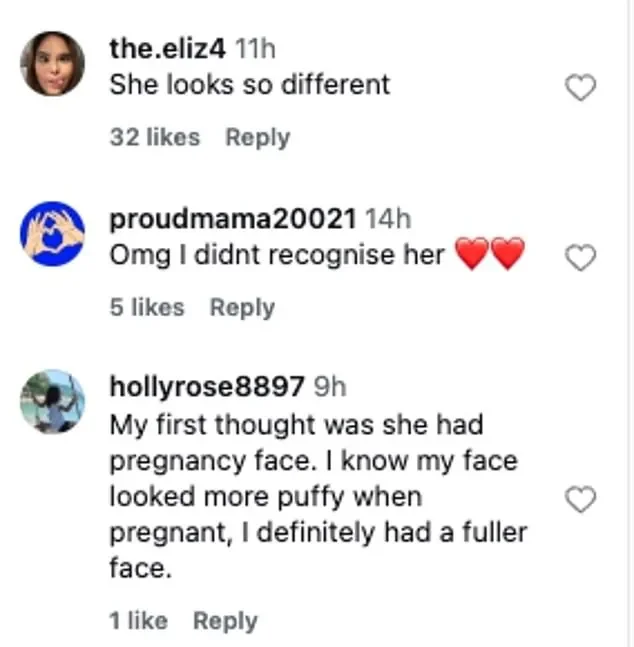This screenshot has height=647, width=634.
Task: Click the 14h timestamp
Action: point(388,219)
